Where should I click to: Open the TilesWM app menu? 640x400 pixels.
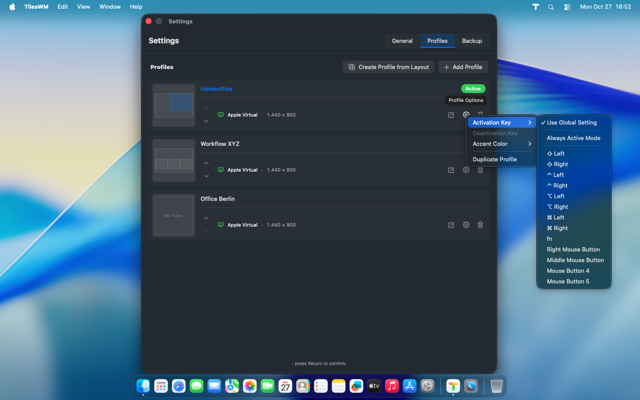pos(36,7)
